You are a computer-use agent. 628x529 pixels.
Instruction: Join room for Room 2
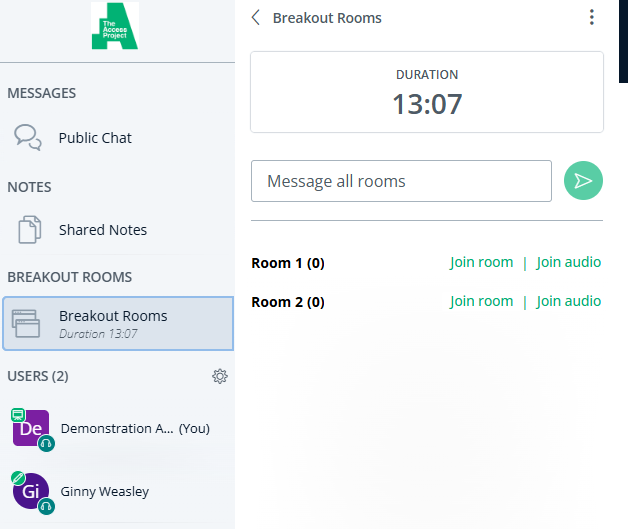(481, 301)
